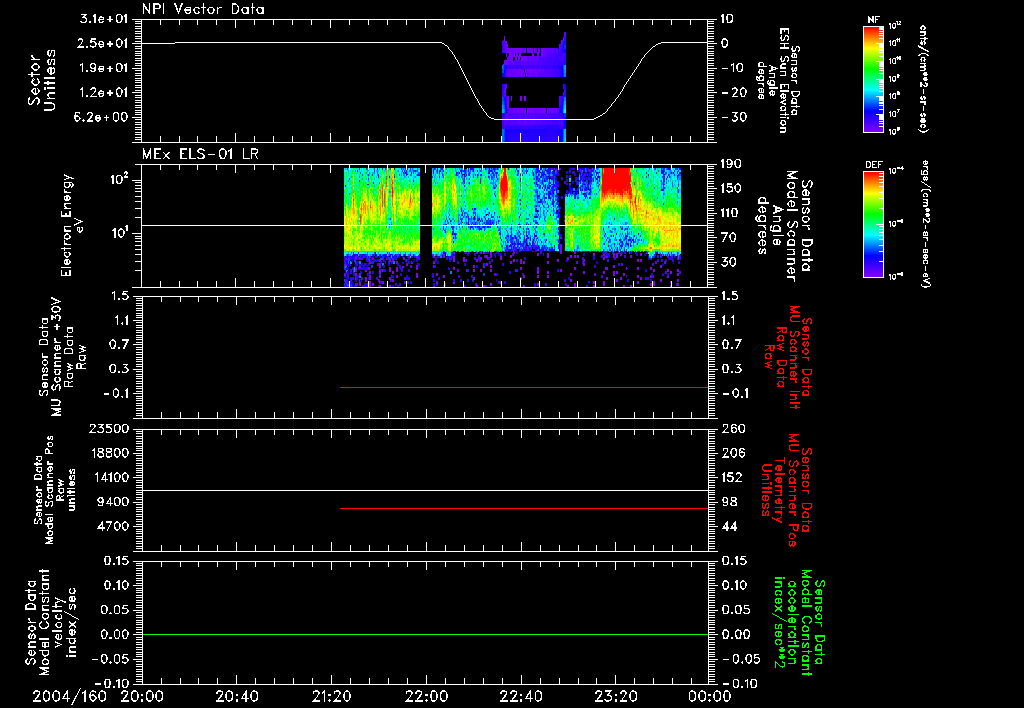1024x708 pixels.
Task: Click the "206" telemetry tick label
Action: click(x=732, y=453)
